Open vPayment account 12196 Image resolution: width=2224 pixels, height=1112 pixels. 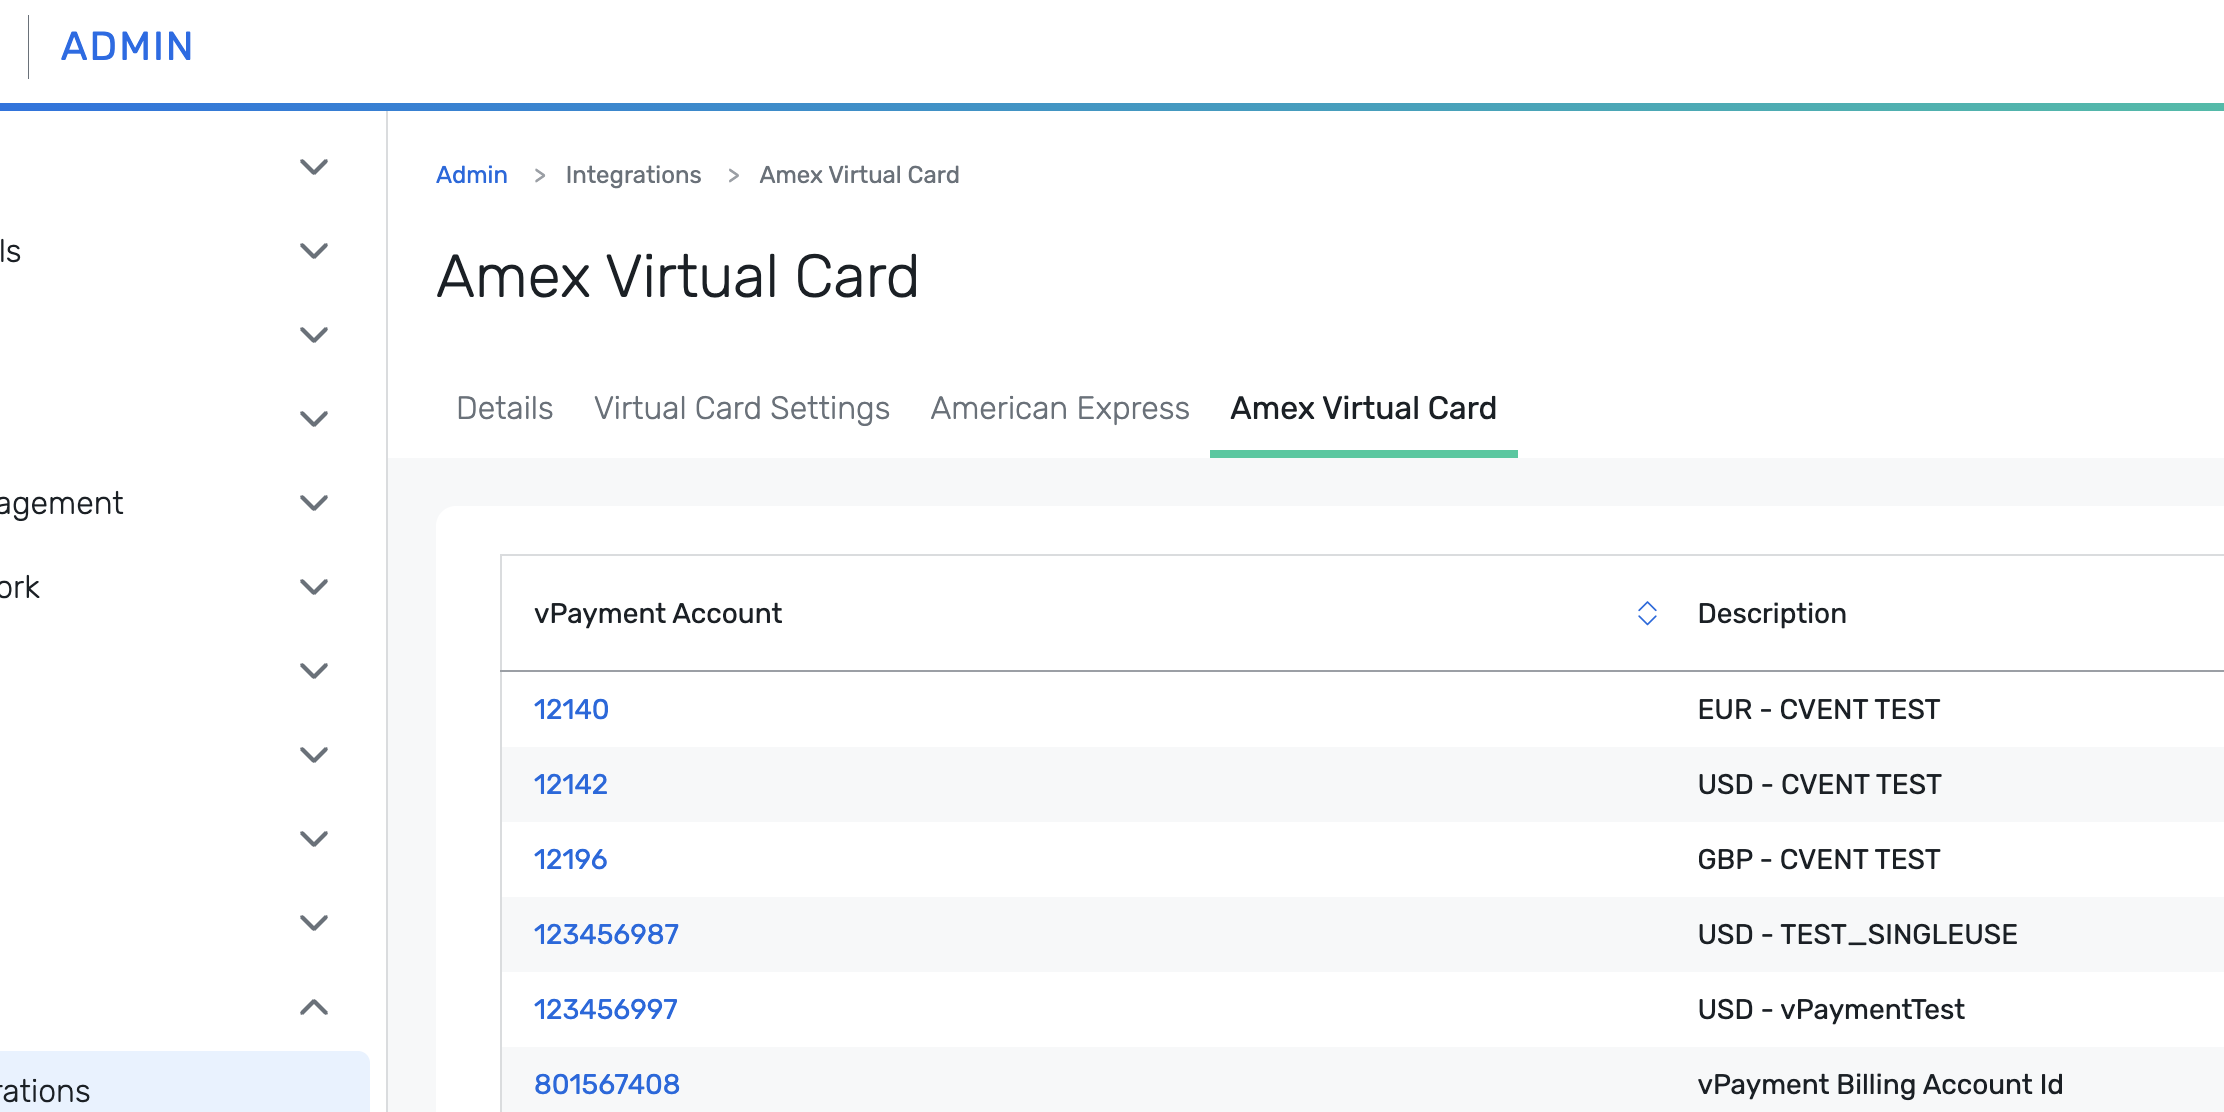pyautogui.click(x=570, y=859)
